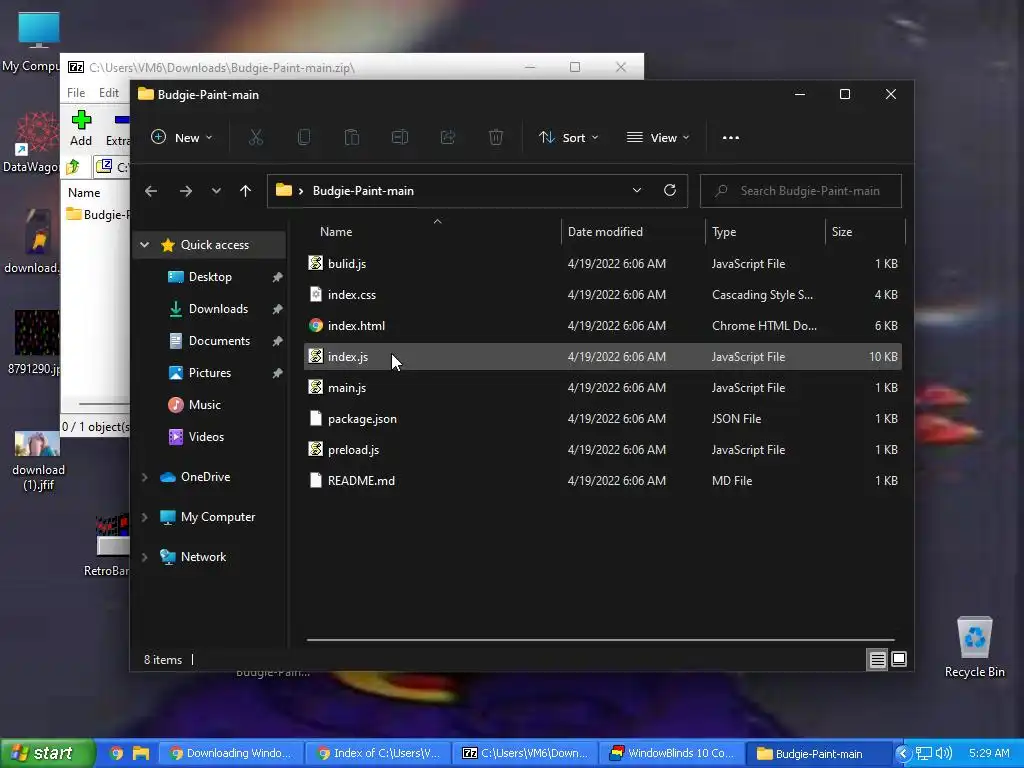Viewport: 1024px width, 768px height.
Task: Open Desktop in Quick access
Action: point(210,277)
